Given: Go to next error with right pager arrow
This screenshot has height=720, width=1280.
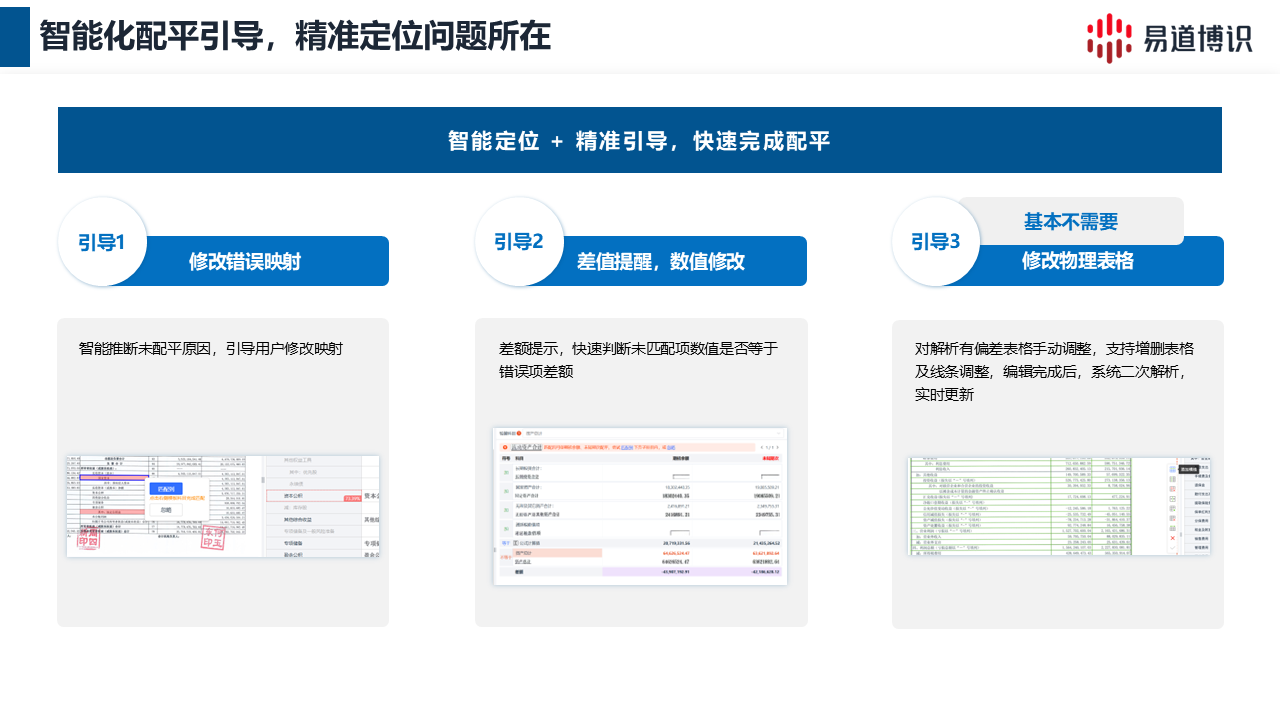Looking at the screenshot, I should (777, 447).
